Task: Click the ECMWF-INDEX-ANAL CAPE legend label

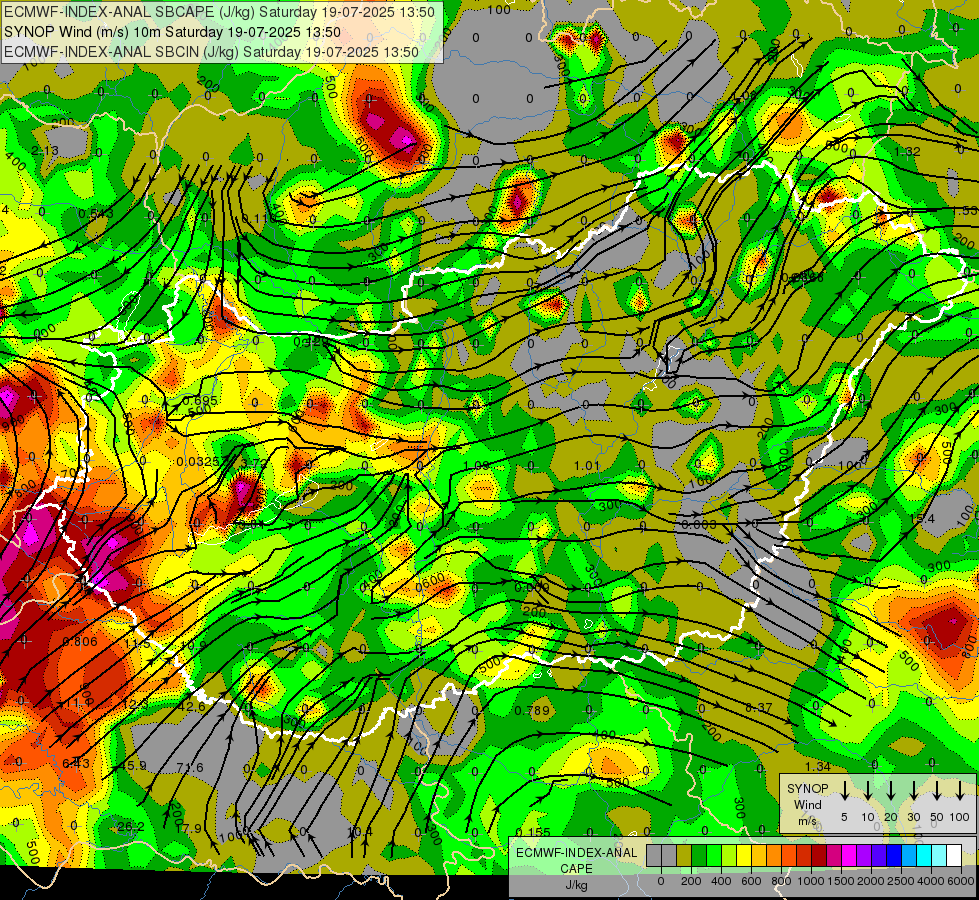Action: [576, 860]
